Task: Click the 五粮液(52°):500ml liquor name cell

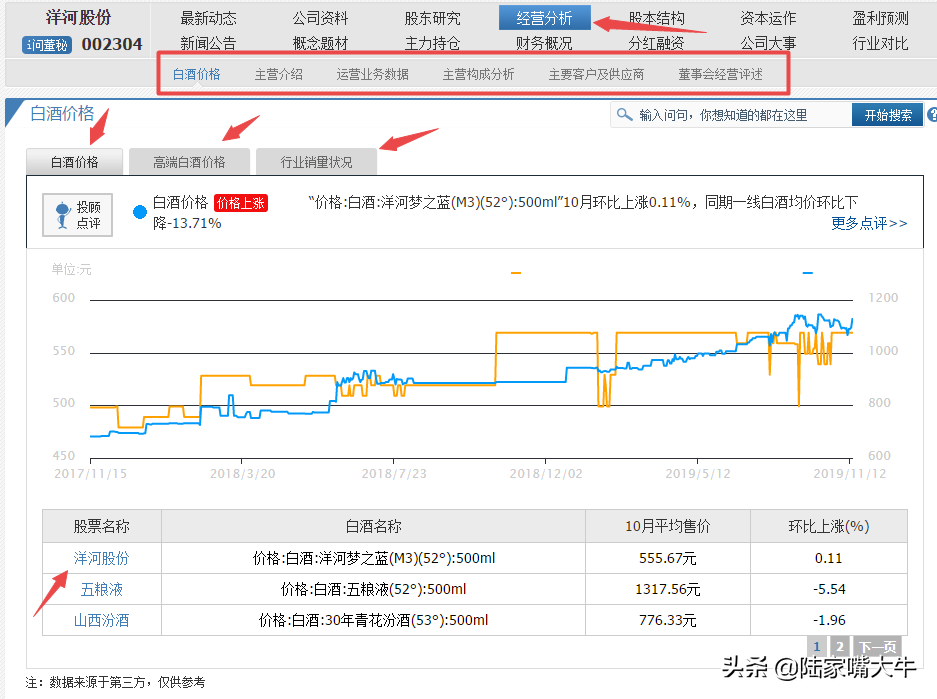Action: pyautogui.click(x=373, y=589)
